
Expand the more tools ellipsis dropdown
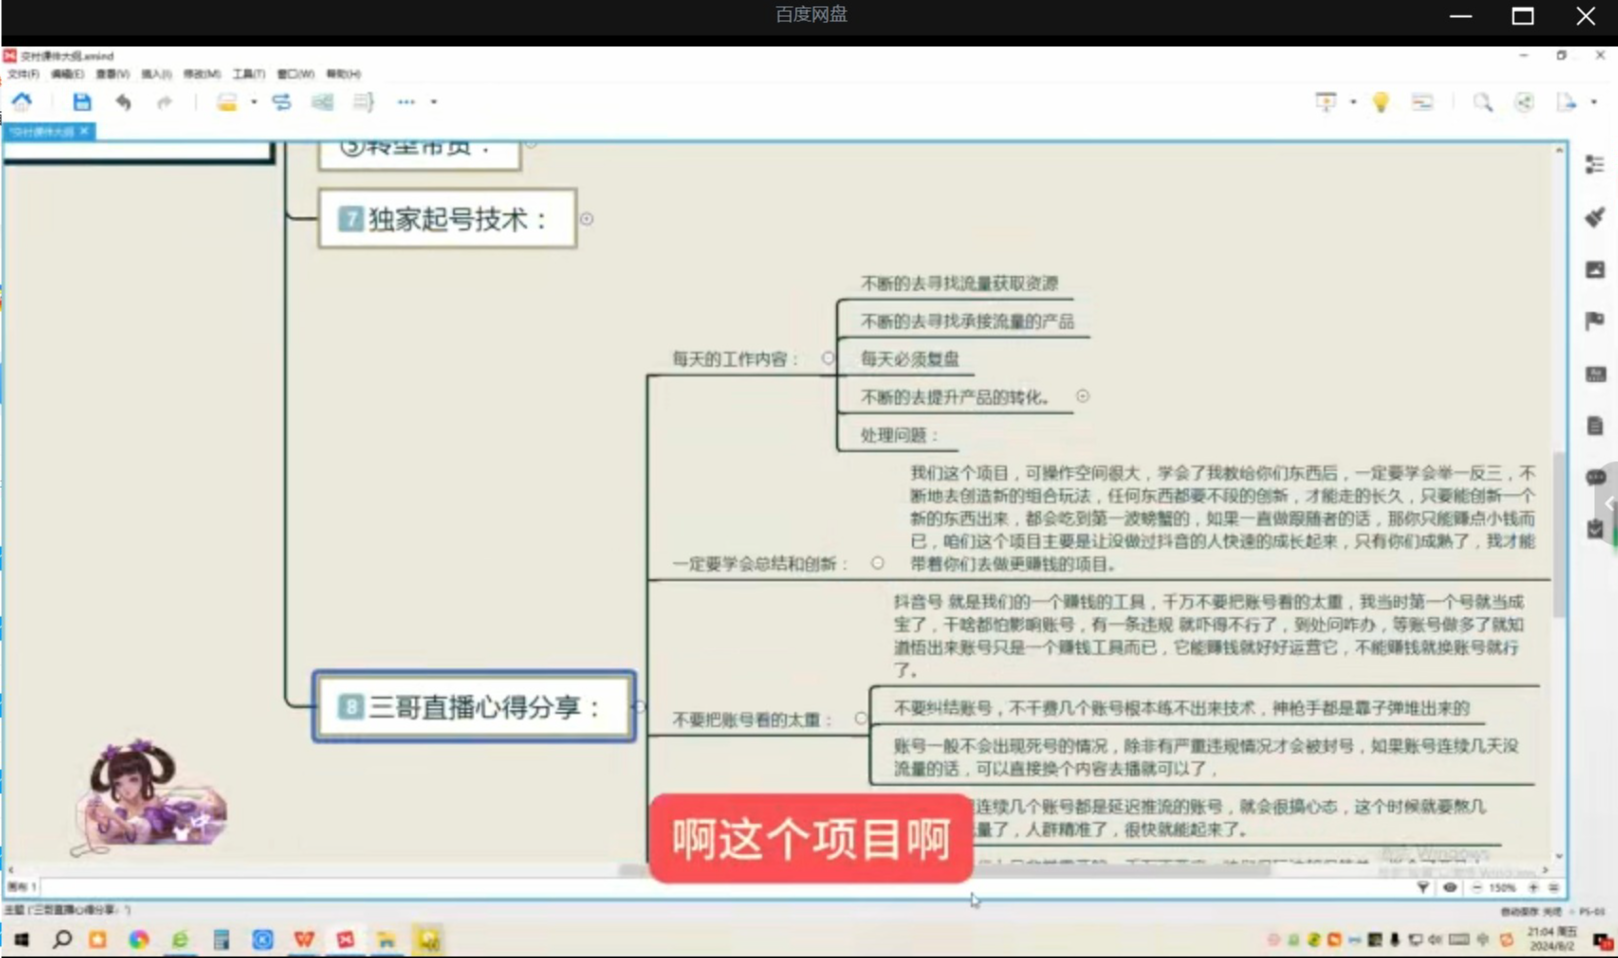tap(406, 101)
